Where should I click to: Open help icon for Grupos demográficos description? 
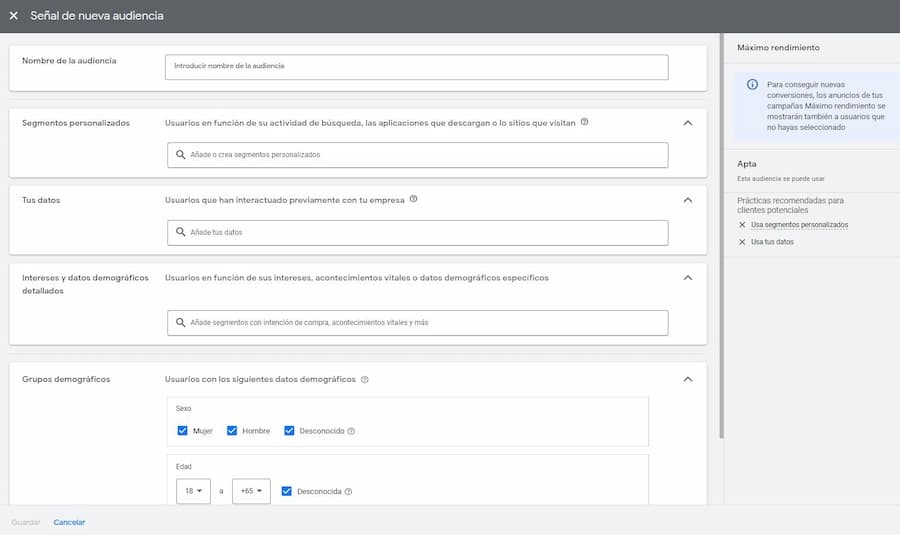click(x=365, y=380)
